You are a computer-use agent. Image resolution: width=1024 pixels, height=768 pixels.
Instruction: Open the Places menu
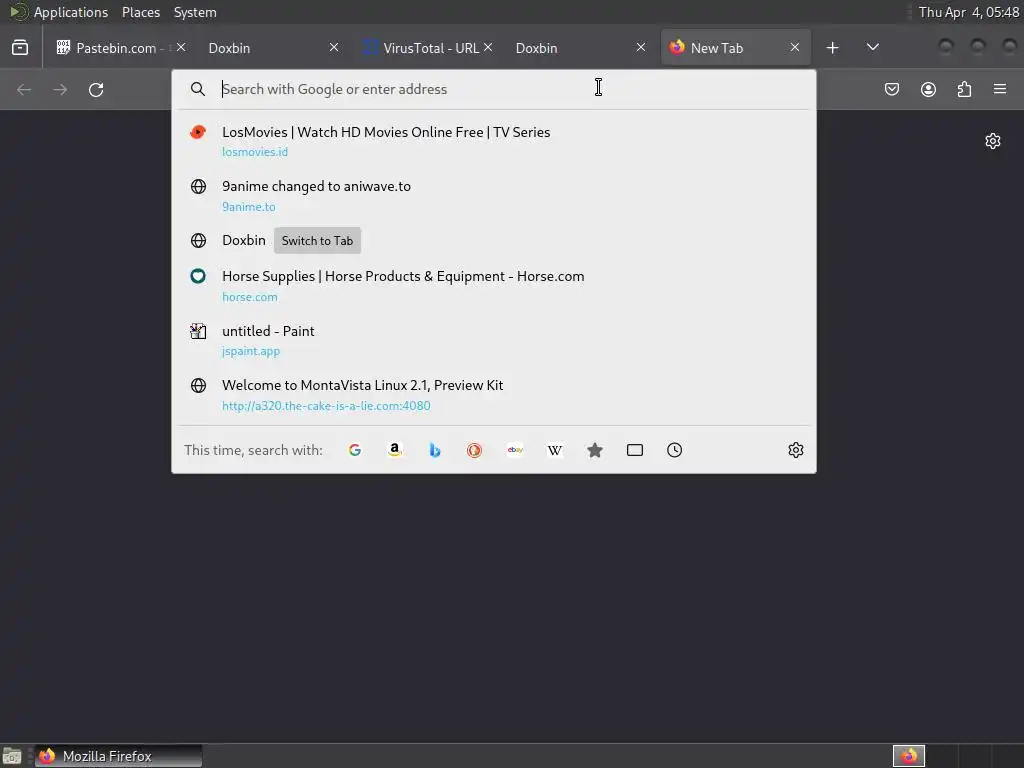pyautogui.click(x=141, y=12)
